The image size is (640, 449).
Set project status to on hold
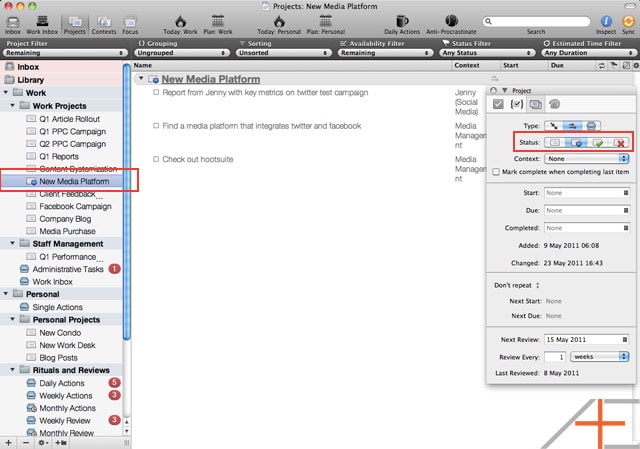pyautogui.click(x=576, y=142)
